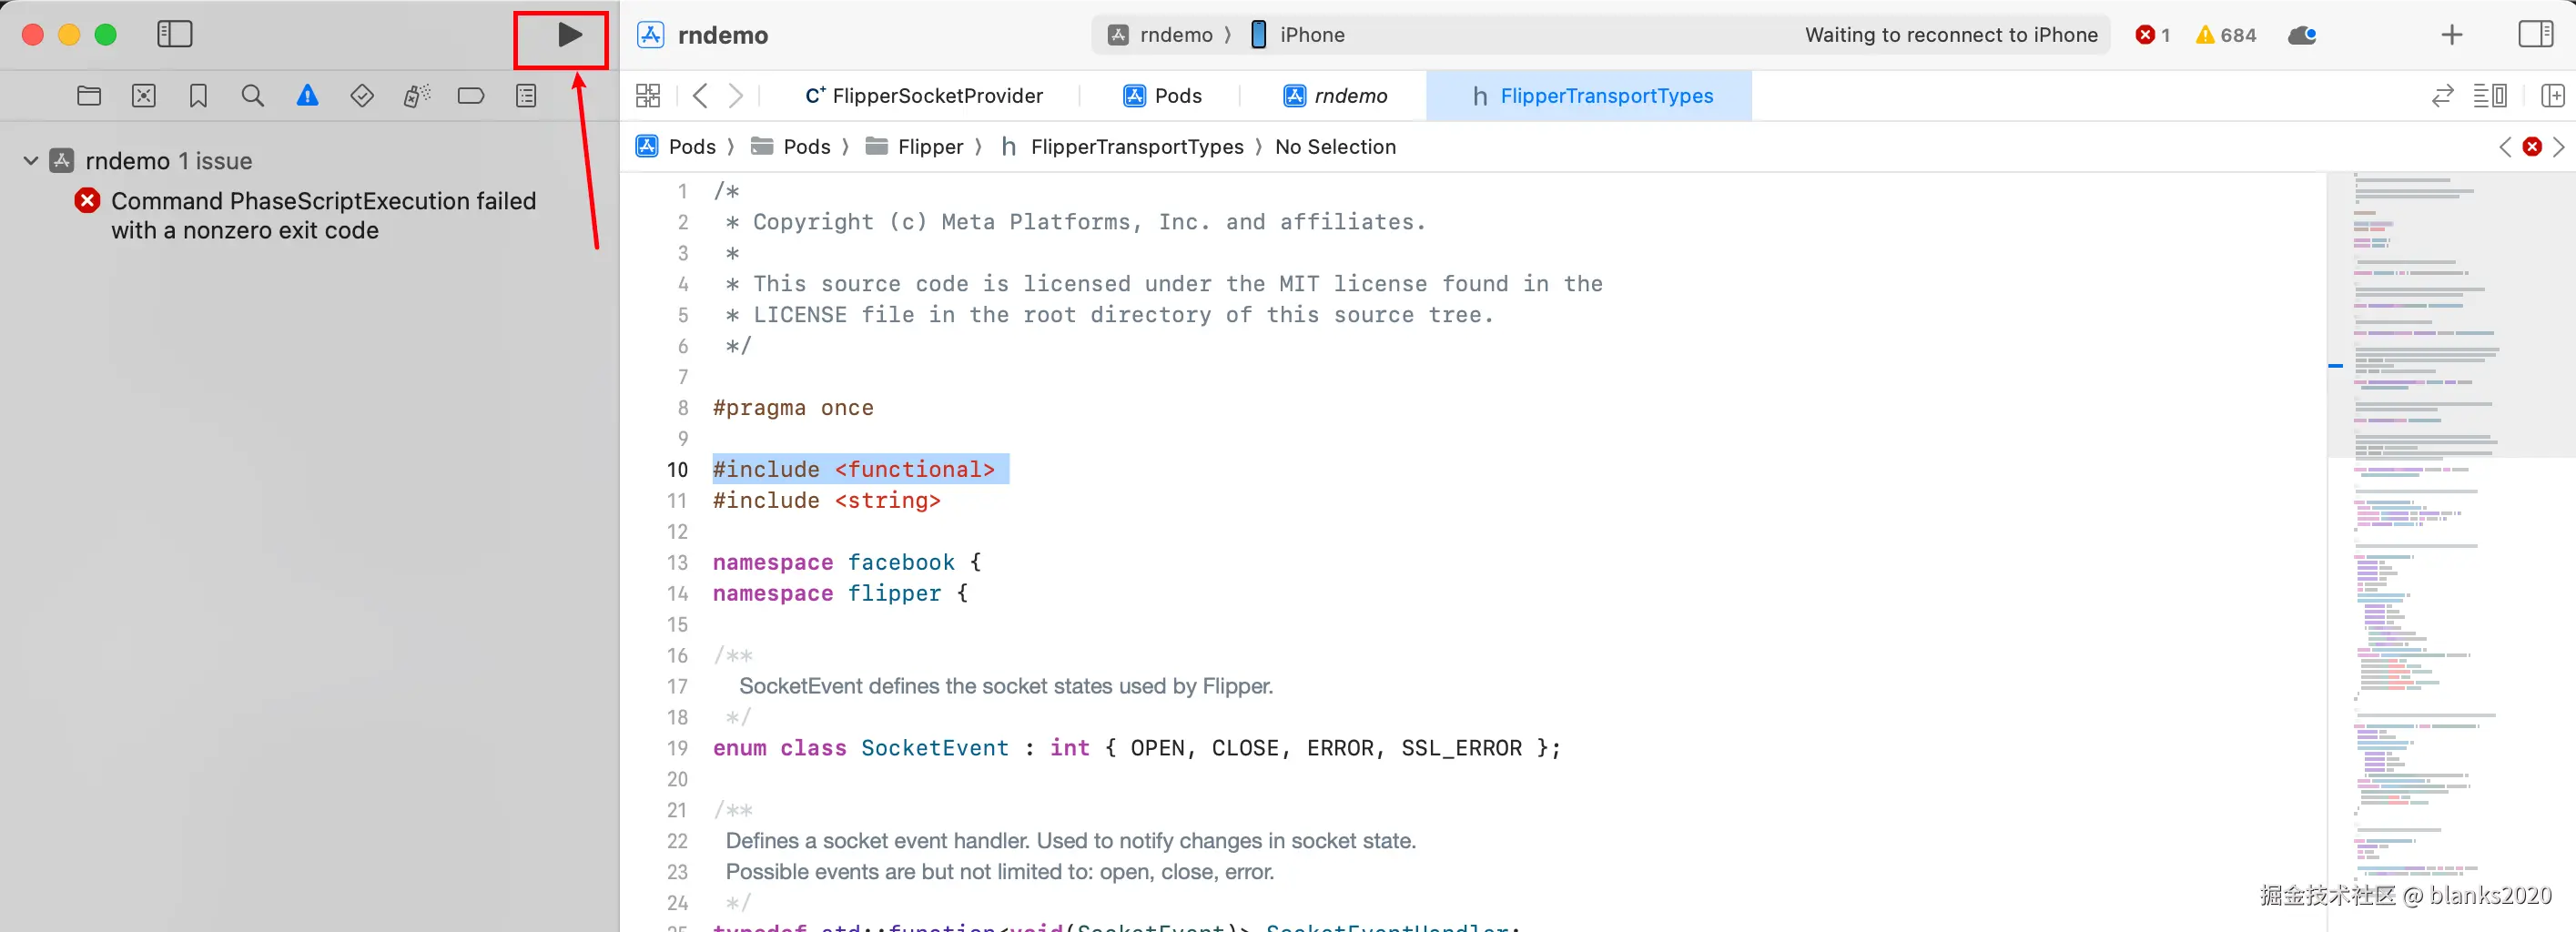The image size is (2576, 932).
Task: Jump to next issue arrow
Action: pyautogui.click(x=2559, y=147)
